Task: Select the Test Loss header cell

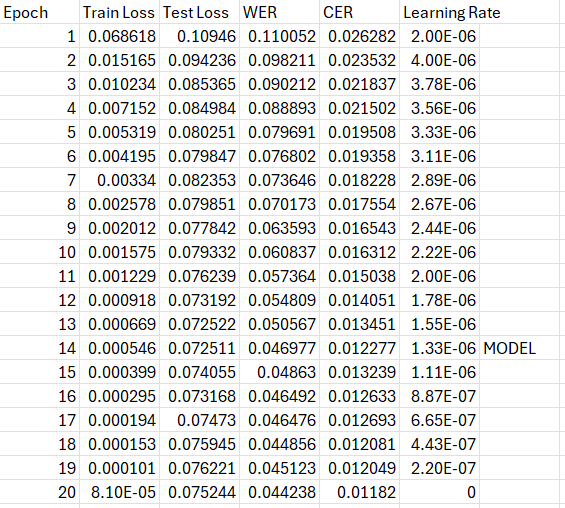Action: (x=199, y=12)
